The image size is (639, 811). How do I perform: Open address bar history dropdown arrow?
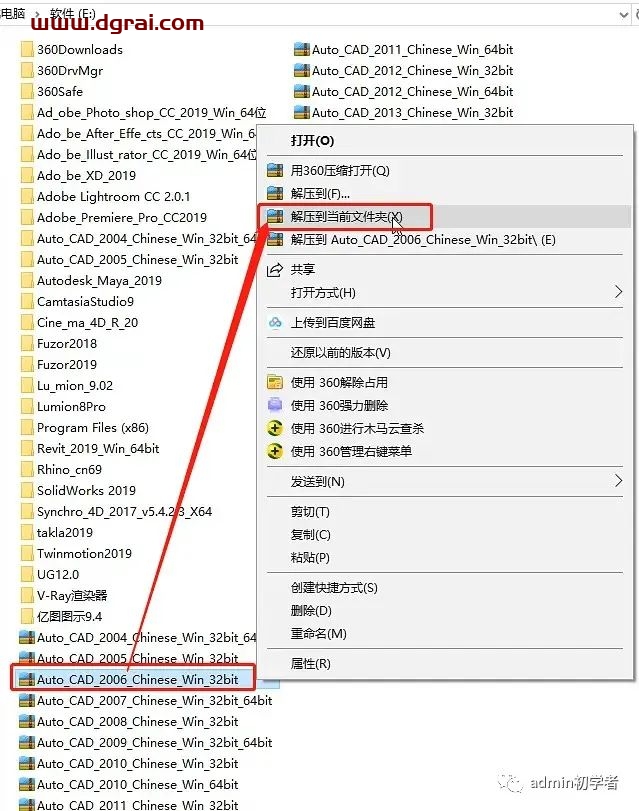(624, 16)
